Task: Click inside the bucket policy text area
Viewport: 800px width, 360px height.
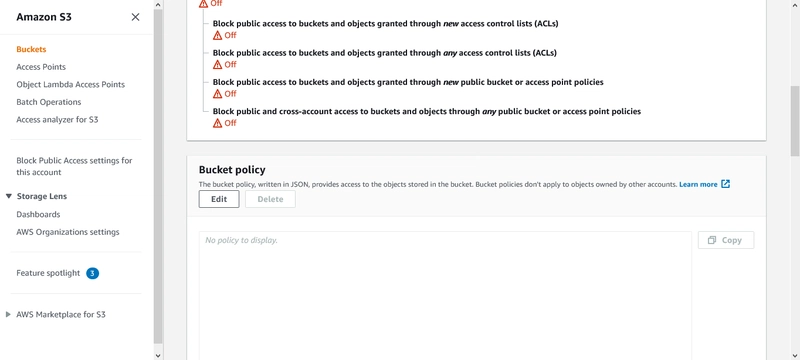Action: tap(445, 296)
